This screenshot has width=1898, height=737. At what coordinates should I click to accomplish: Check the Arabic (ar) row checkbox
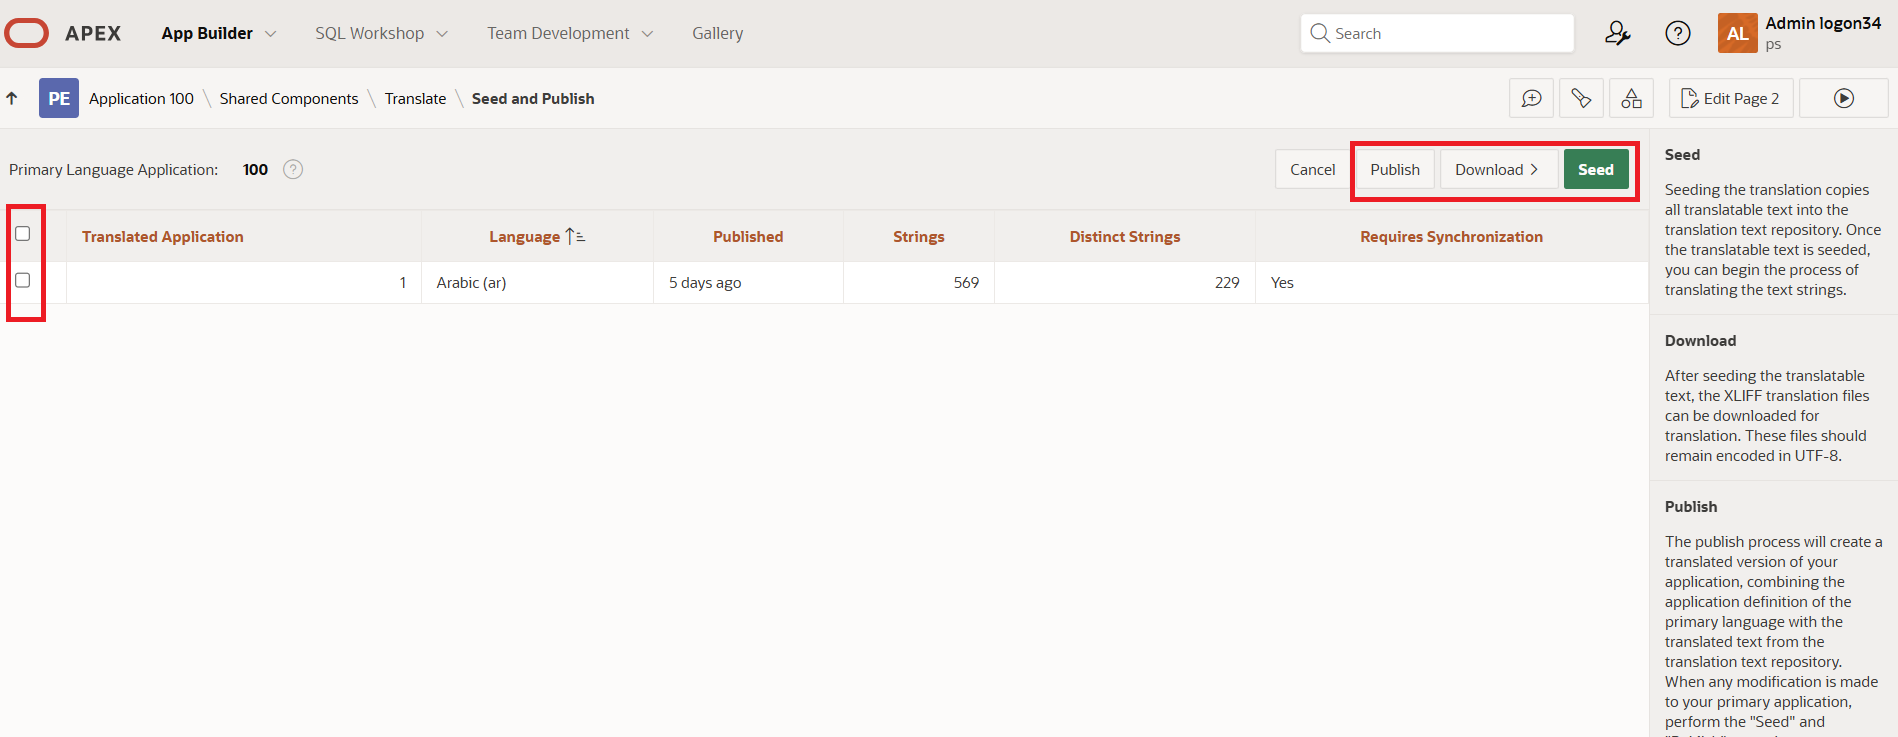click(23, 281)
